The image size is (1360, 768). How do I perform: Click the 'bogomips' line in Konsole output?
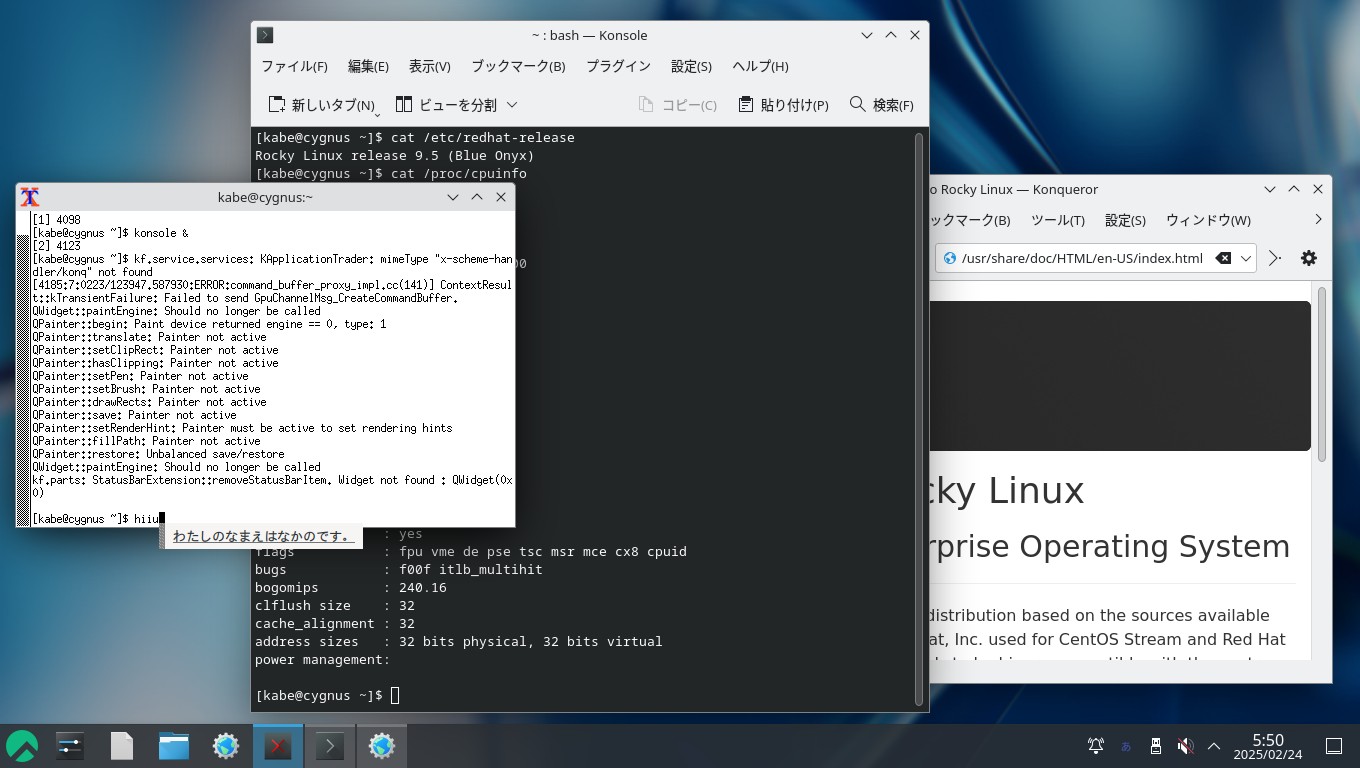point(351,587)
